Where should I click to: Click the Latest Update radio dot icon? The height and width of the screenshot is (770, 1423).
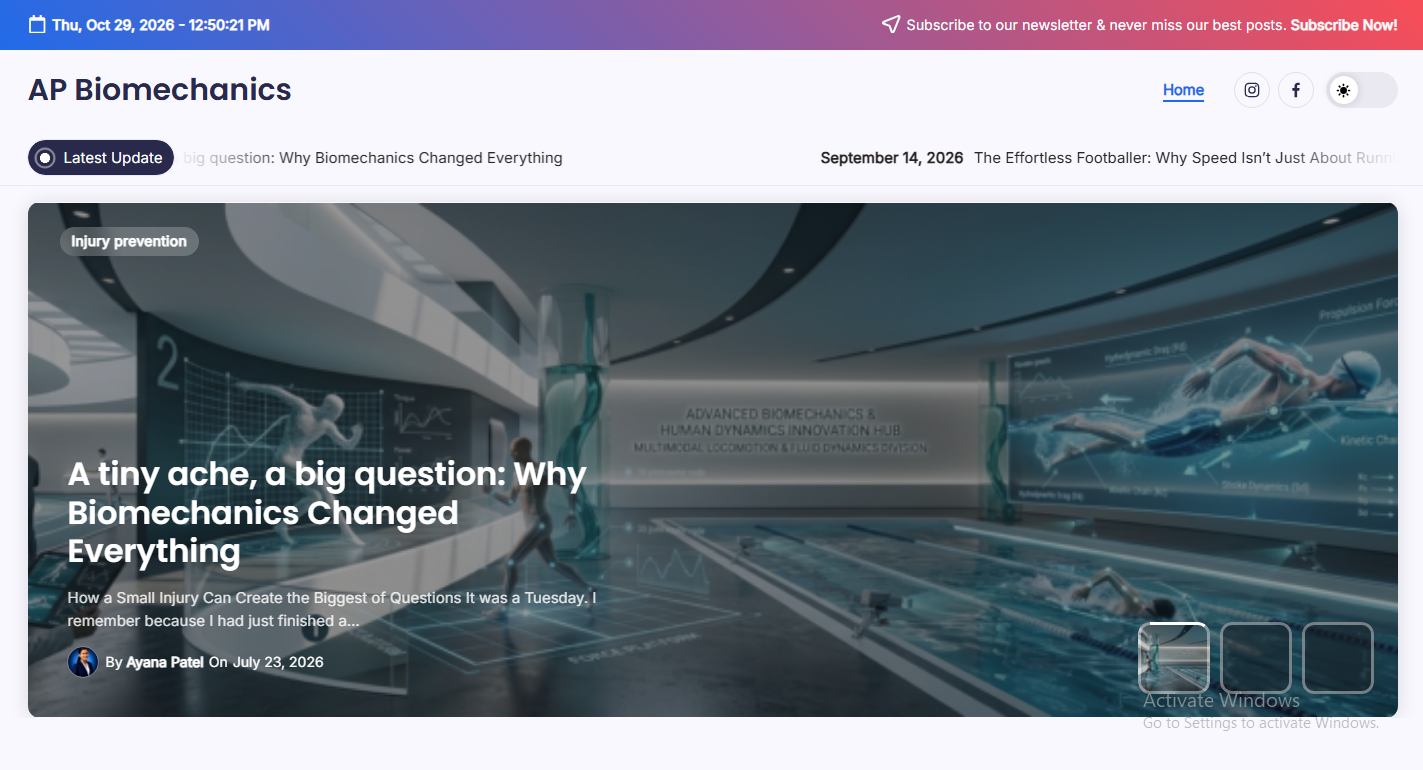(x=45, y=158)
